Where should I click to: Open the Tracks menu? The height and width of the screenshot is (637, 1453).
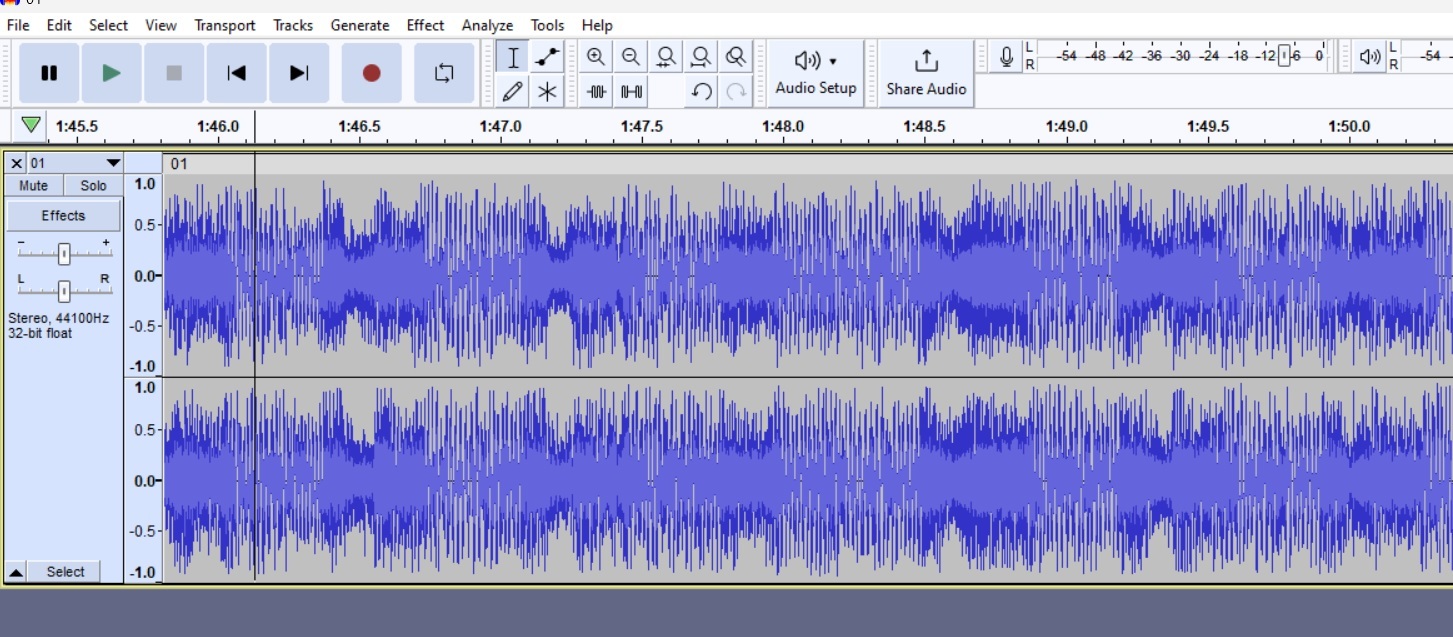point(293,25)
